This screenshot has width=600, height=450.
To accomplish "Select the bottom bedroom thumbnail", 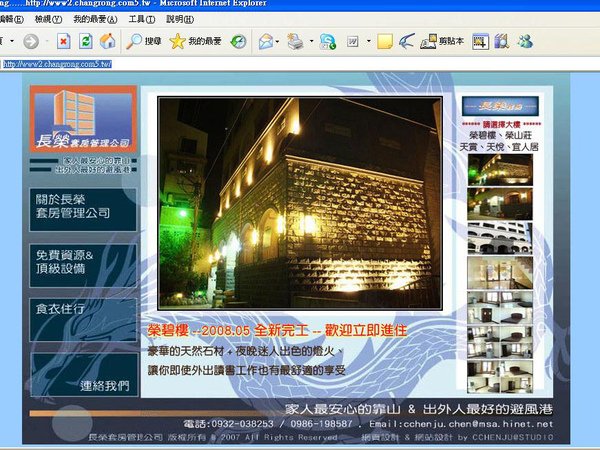I will tap(500, 377).
